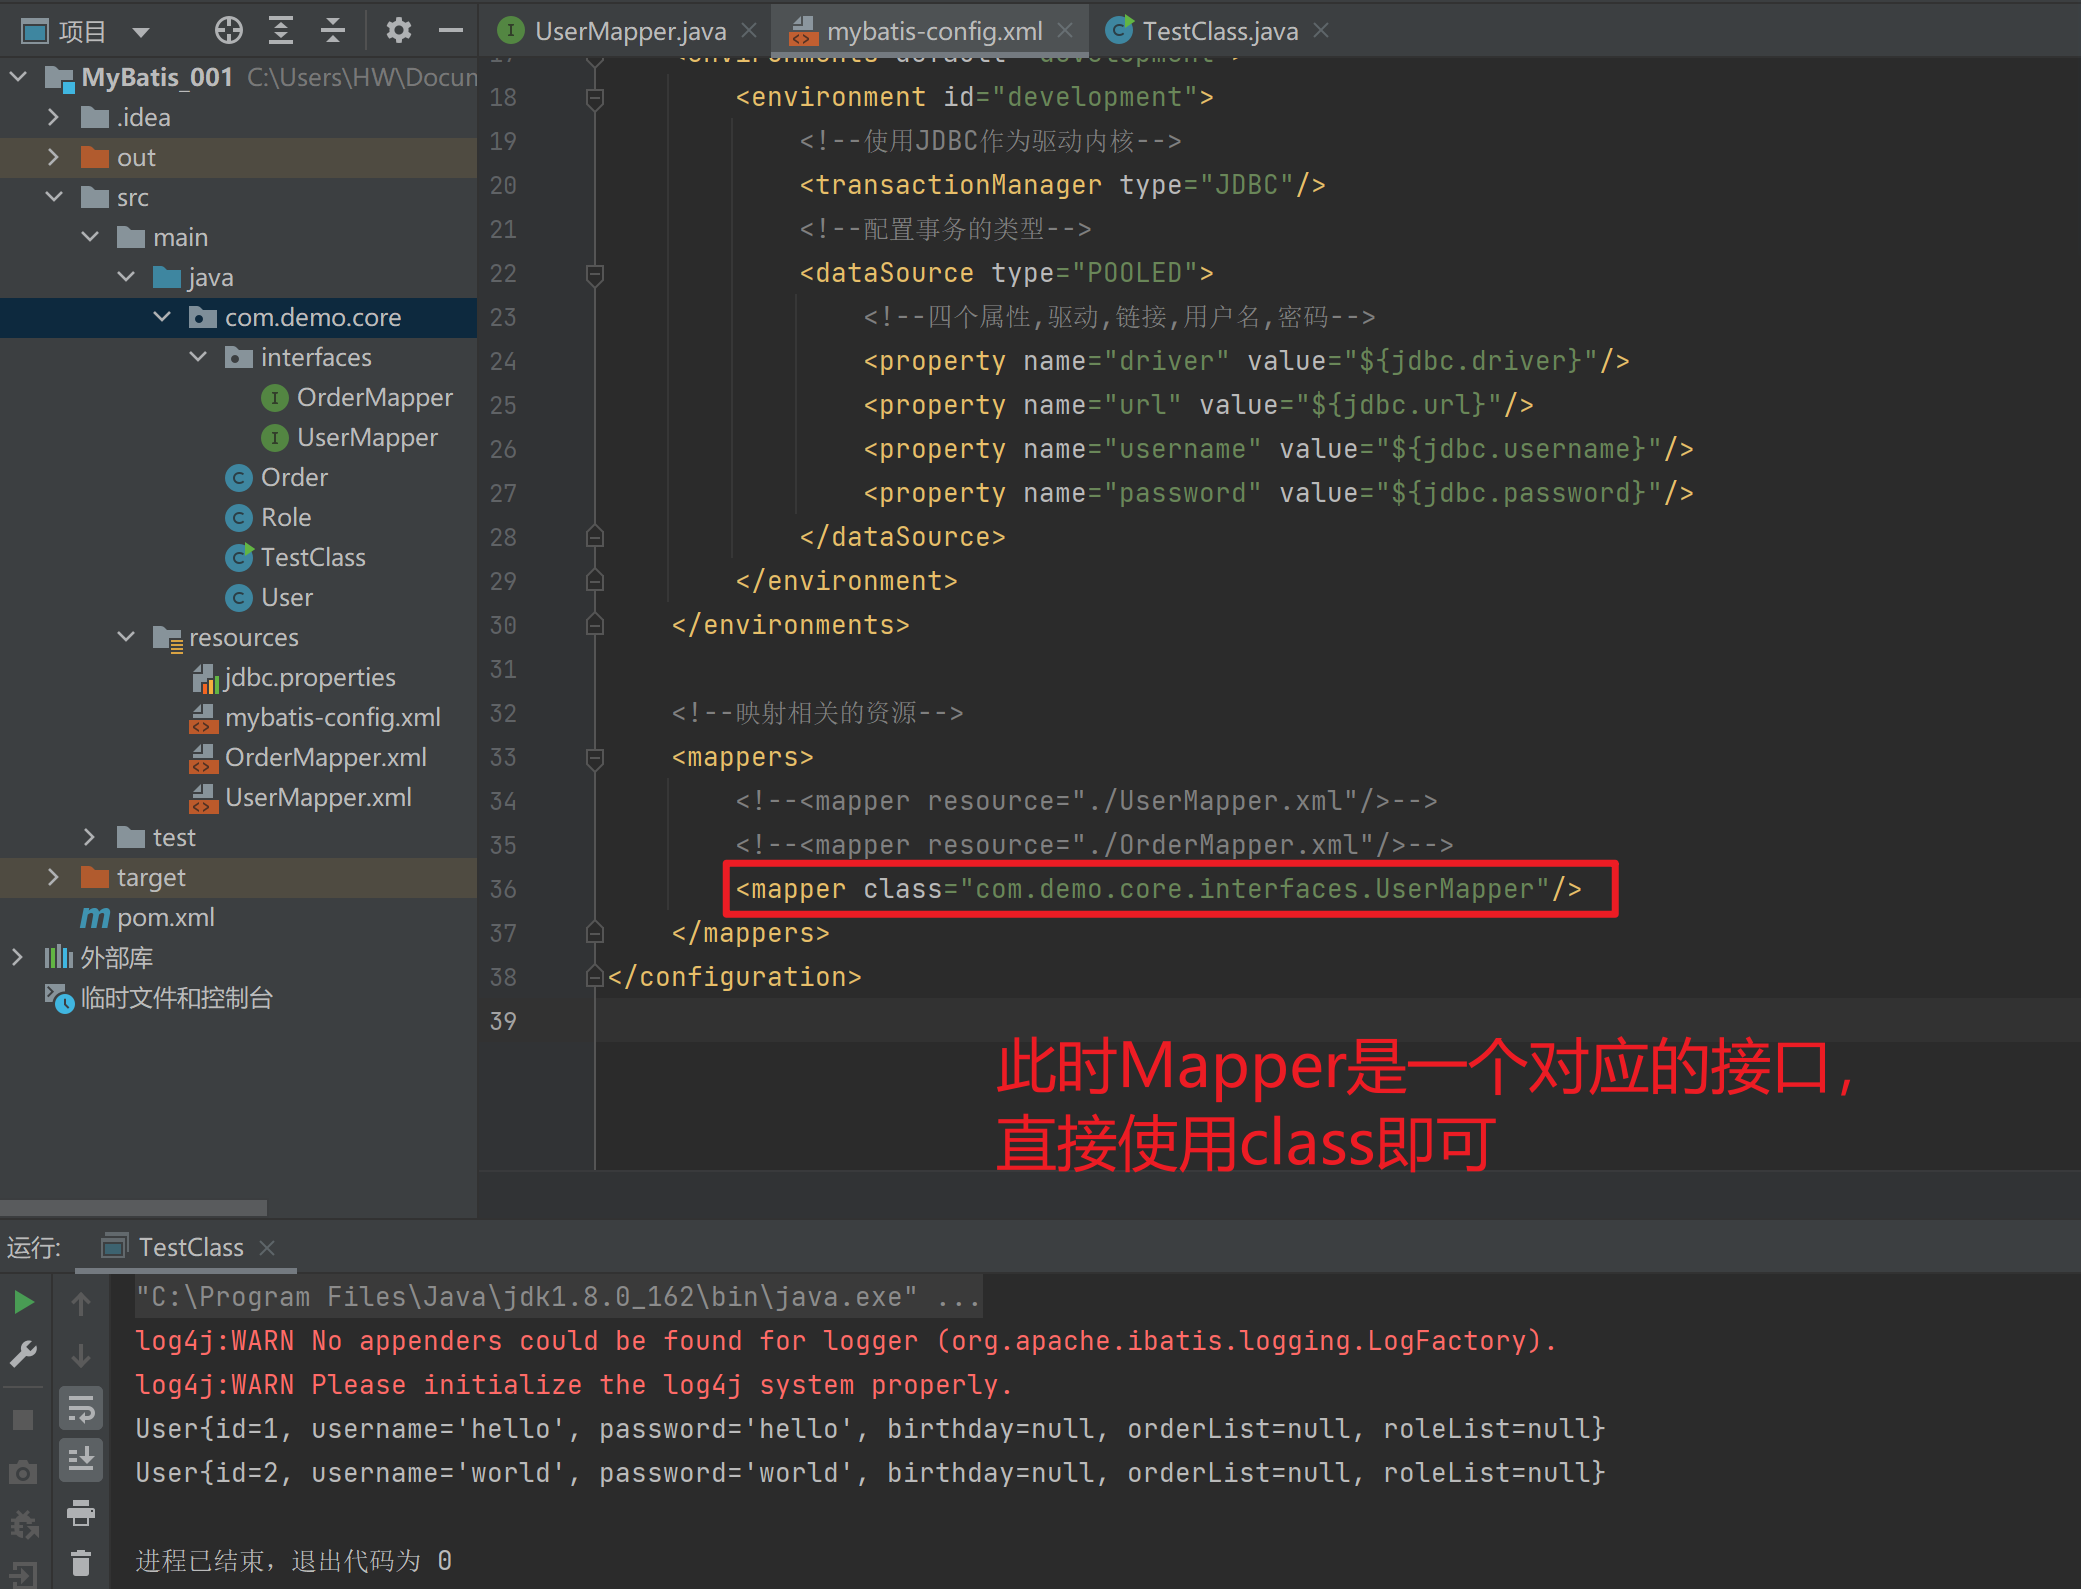Toggle scroll to end of console
The height and width of the screenshot is (1589, 2081).
pyautogui.click(x=81, y=1459)
